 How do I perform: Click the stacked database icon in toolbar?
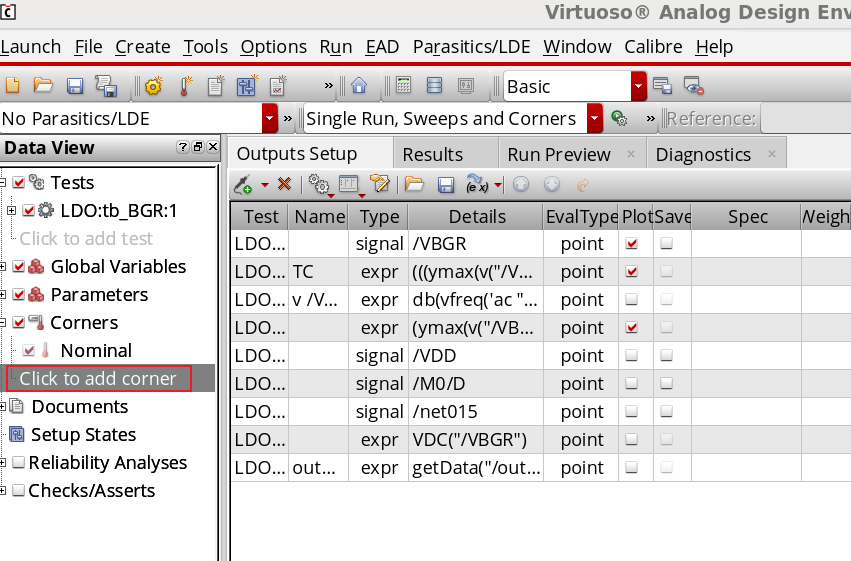pos(434,86)
